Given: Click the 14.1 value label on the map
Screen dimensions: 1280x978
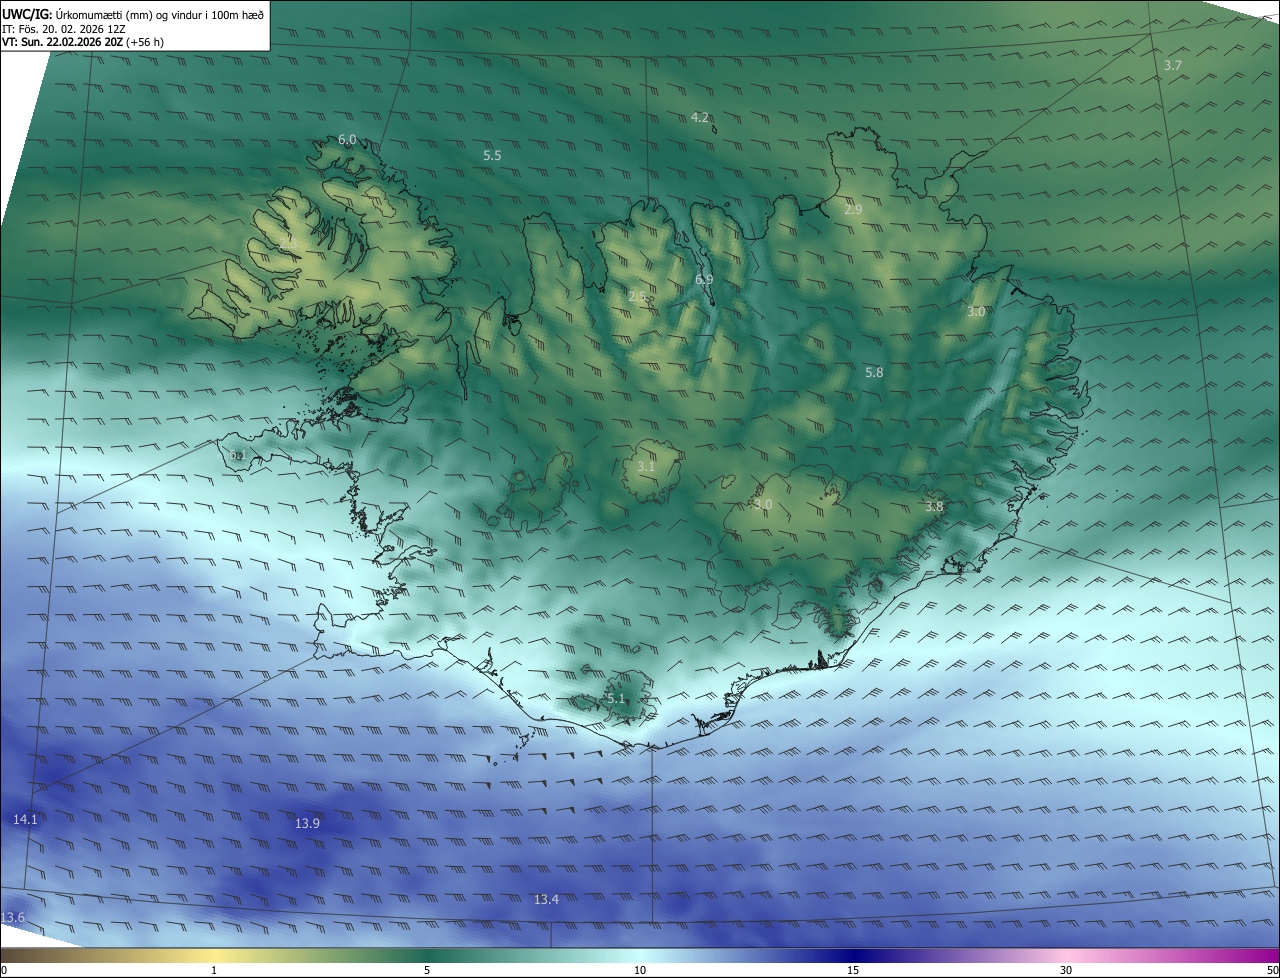Looking at the screenshot, I should coord(25,820).
